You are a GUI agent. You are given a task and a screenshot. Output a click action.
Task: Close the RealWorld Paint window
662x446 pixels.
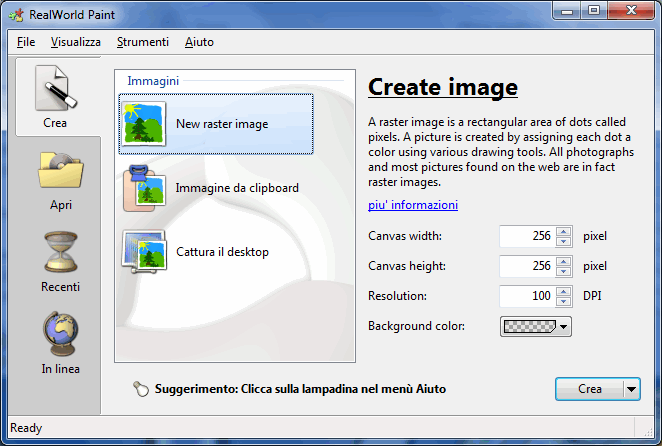click(x=631, y=10)
